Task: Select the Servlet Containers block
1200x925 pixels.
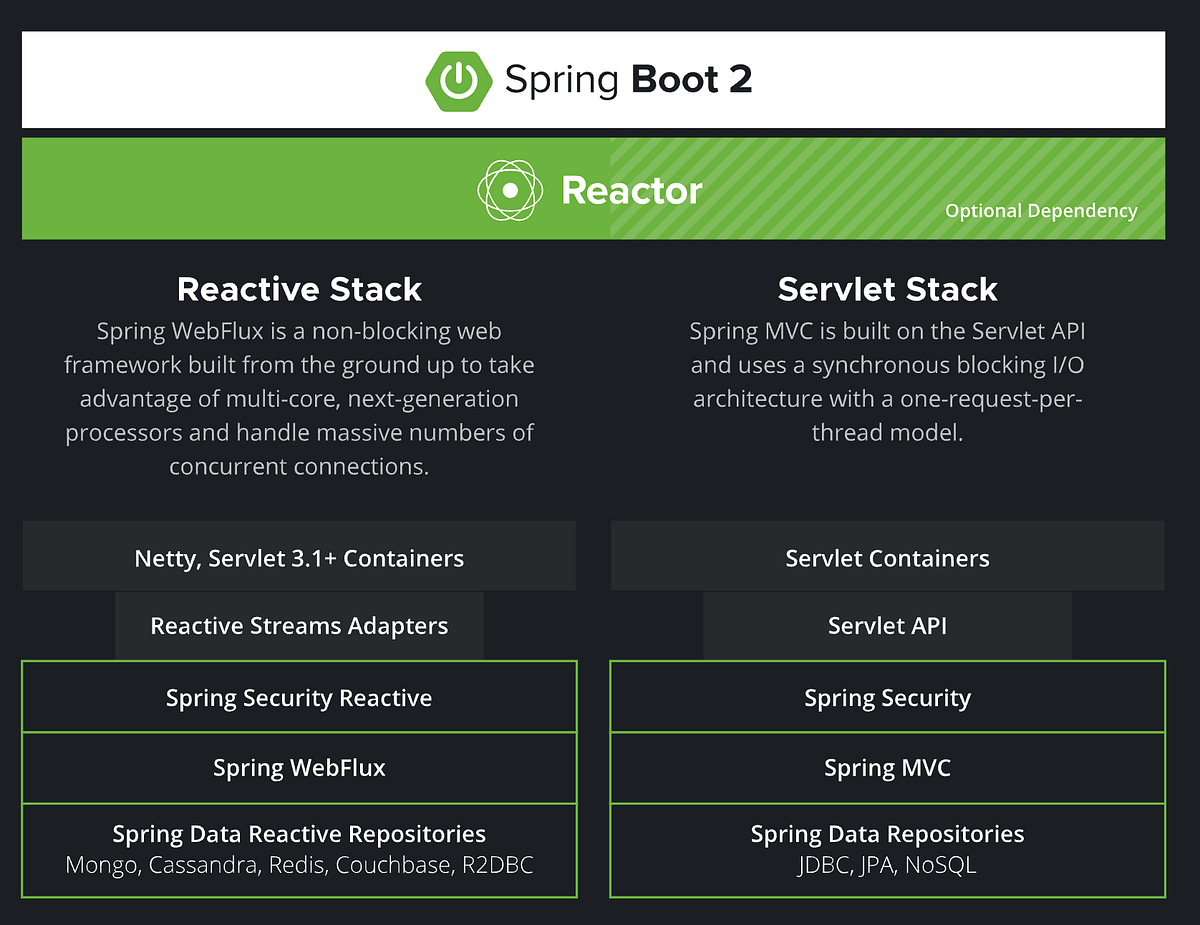Action: (887, 557)
